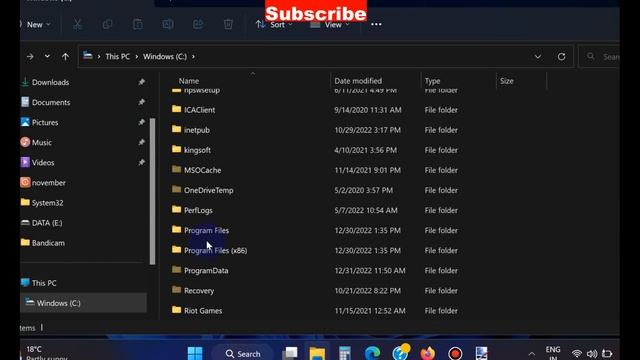Sort by the Type column header
This screenshot has height=360, width=640.
click(432, 81)
